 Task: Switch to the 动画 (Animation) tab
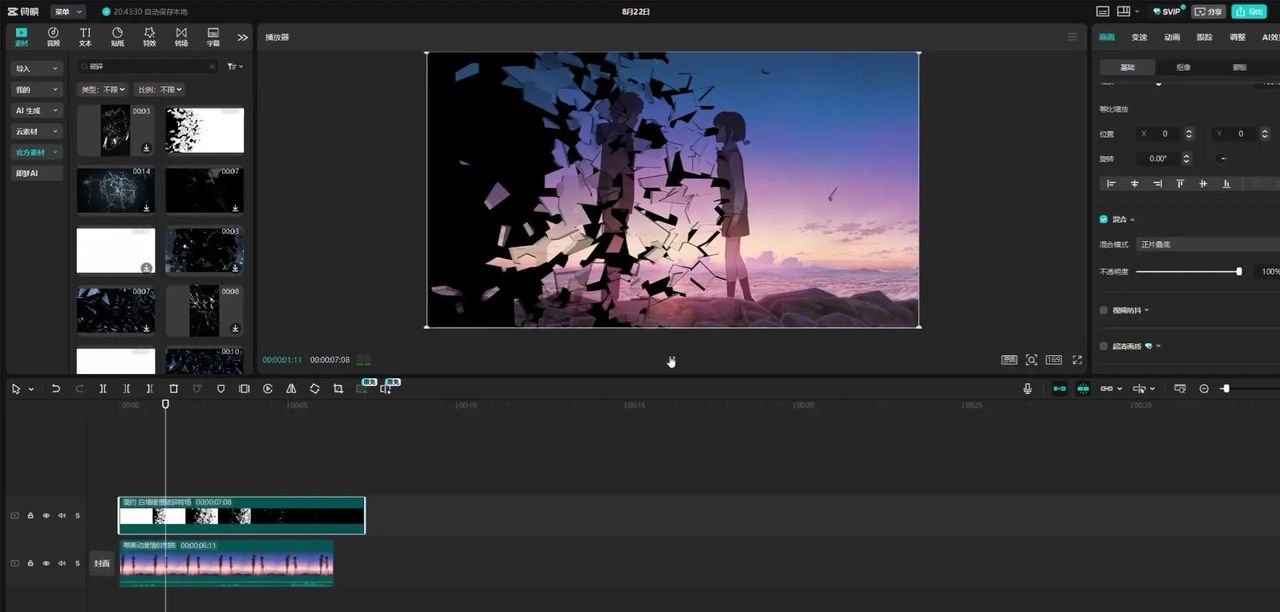(x=1172, y=37)
